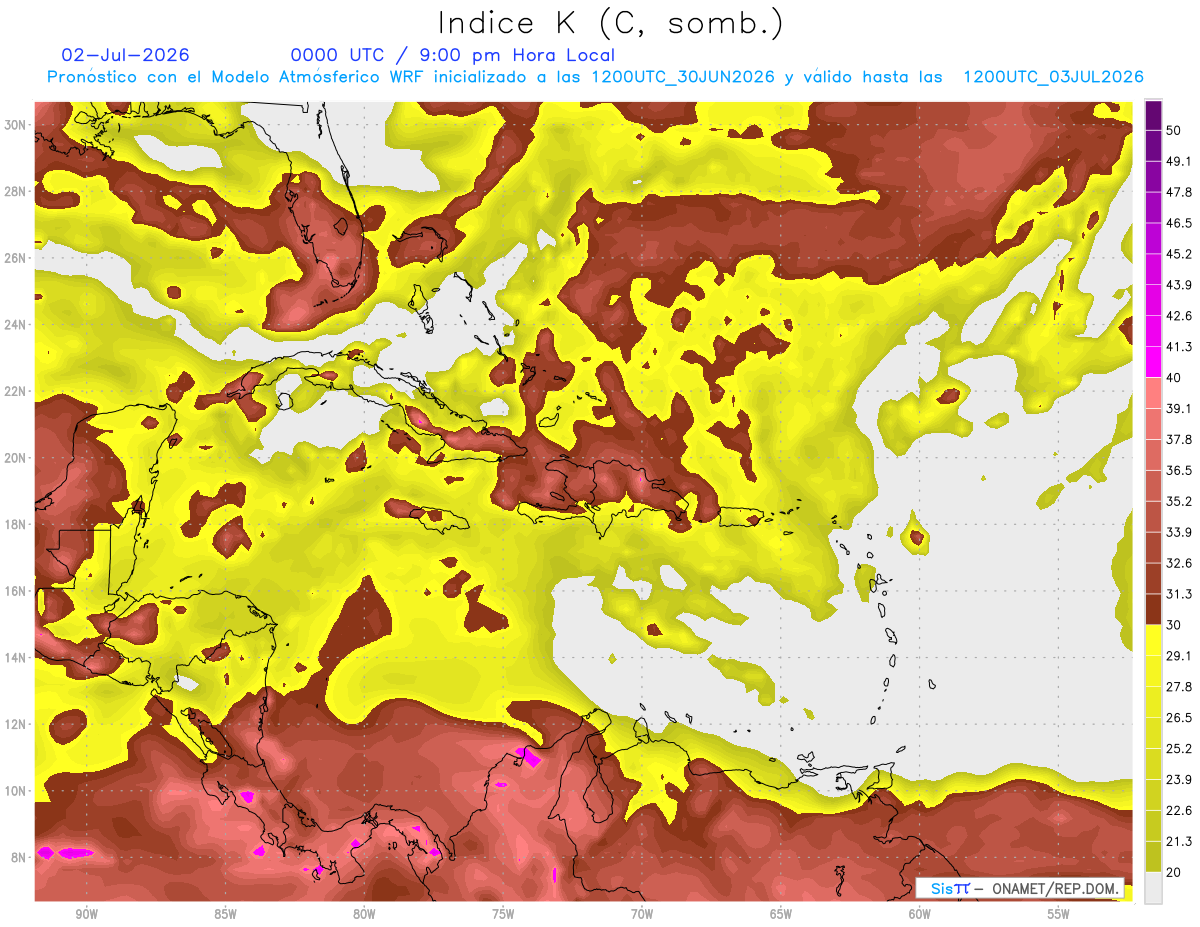1200x927 pixels.
Task: Click the 30N latitude label
Action: pos(15,125)
